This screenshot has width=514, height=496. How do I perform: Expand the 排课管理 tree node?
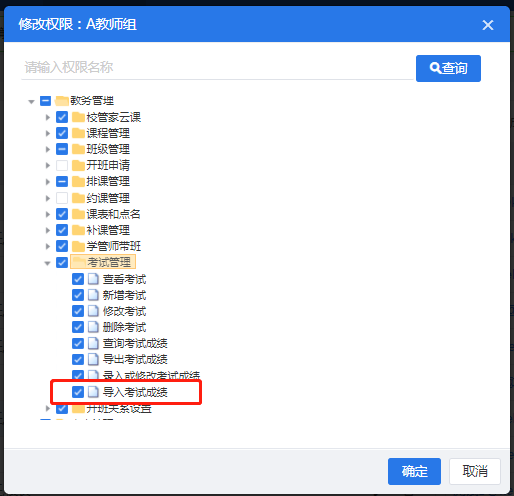[48, 182]
